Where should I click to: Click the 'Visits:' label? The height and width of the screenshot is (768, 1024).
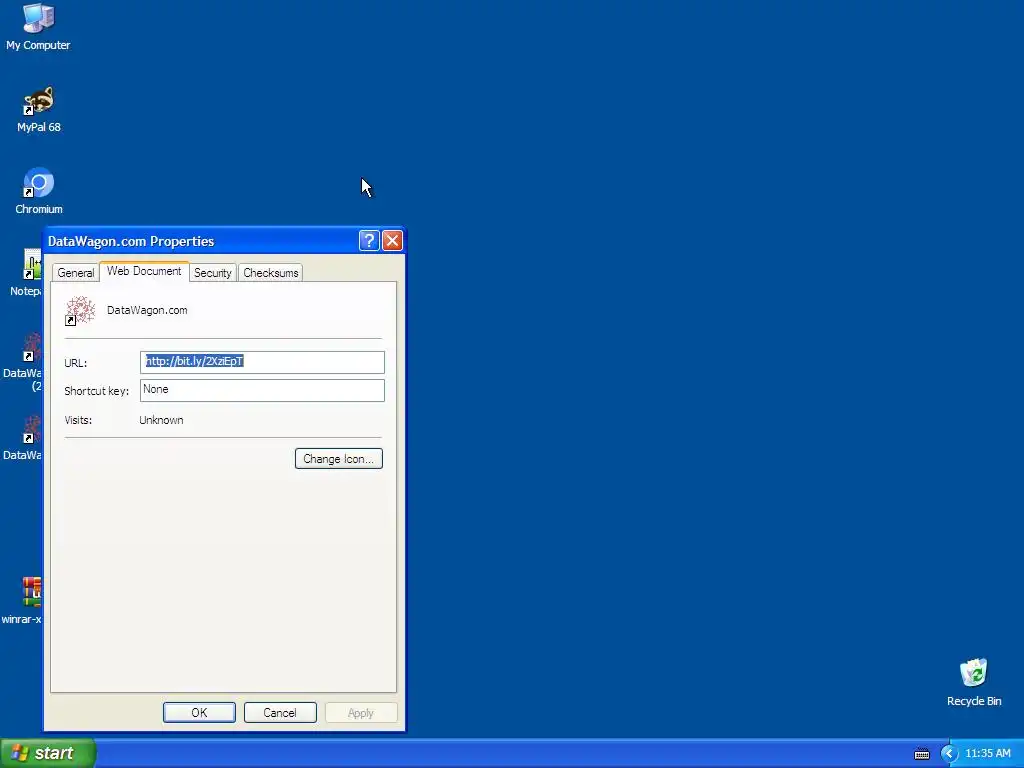[78, 420]
